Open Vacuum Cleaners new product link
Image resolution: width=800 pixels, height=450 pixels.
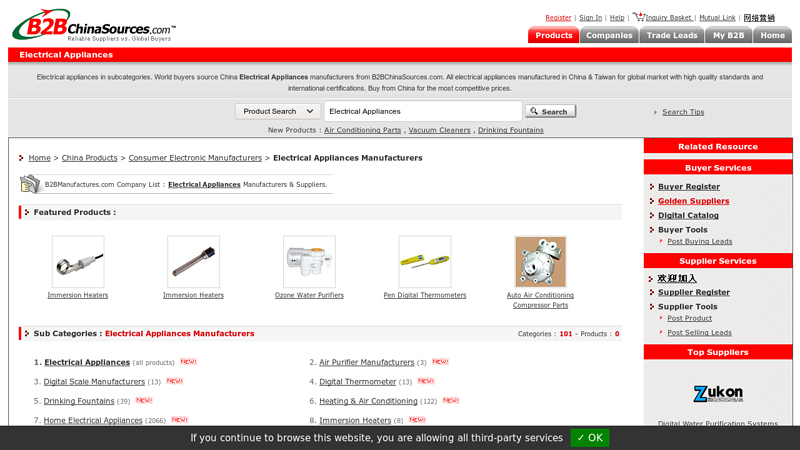pyautogui.click(x=439, y=130)
